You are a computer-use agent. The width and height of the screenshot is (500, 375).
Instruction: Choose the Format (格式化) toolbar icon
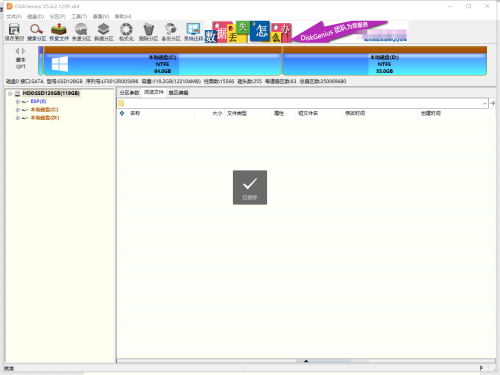point(126,32)
